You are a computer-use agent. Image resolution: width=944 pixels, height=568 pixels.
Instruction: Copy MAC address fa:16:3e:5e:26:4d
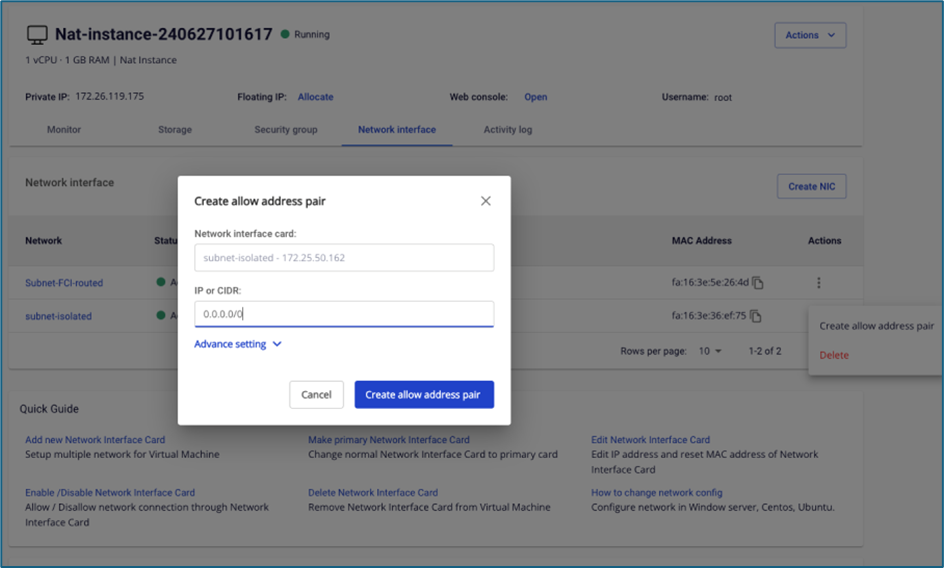tap(758, 283)
